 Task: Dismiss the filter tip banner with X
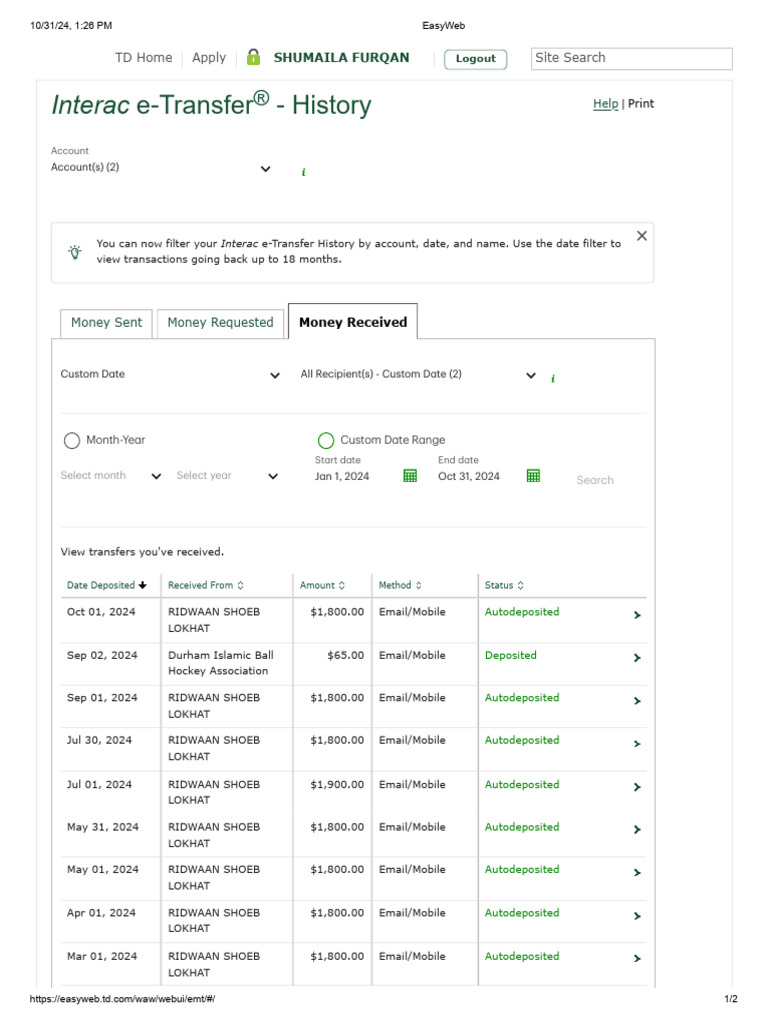pyautogui.click(x=641, y=236)
